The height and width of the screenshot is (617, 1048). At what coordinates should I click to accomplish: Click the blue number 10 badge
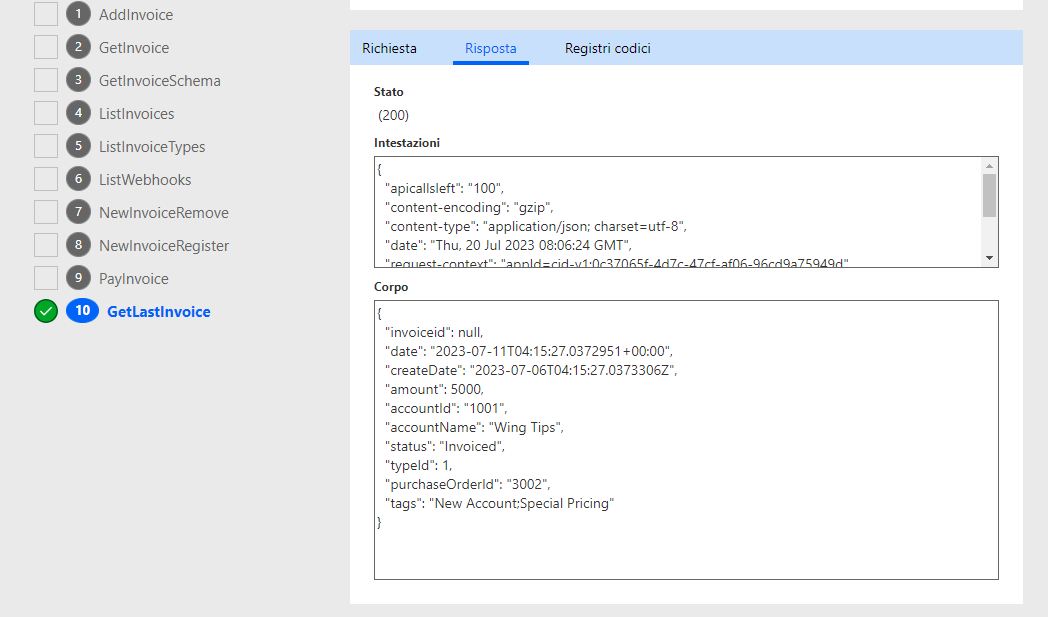click(x=82, y=312)
